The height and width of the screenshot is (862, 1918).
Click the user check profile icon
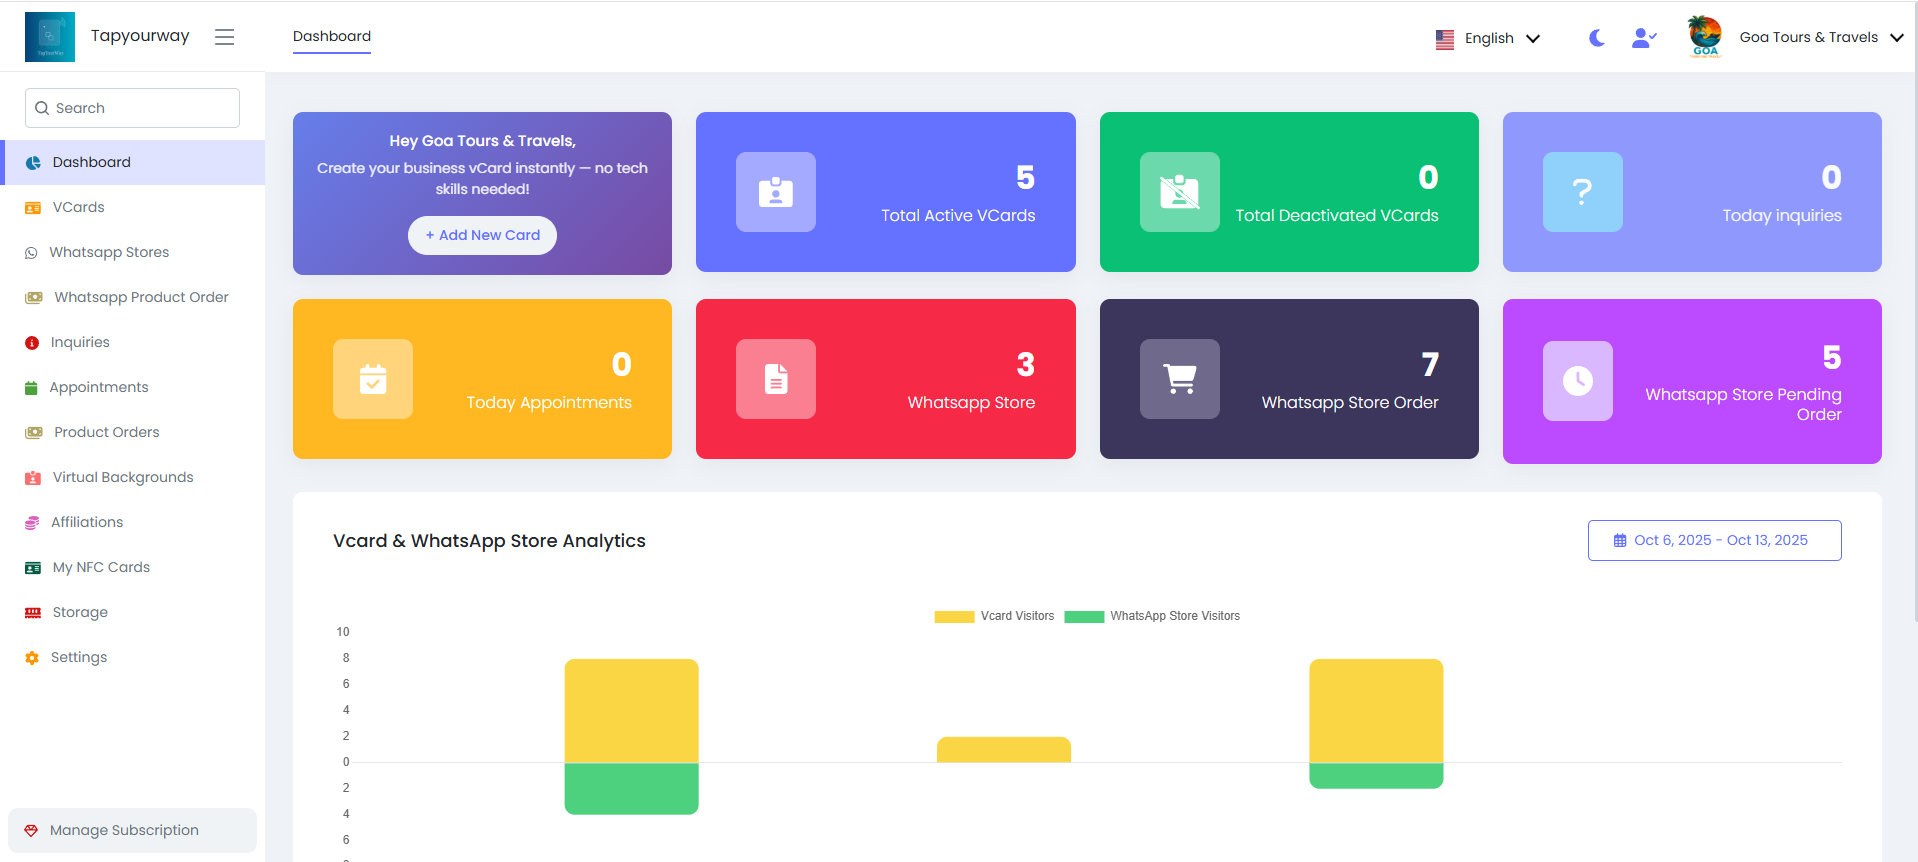pyautogui.click(x=1644, y=38)
